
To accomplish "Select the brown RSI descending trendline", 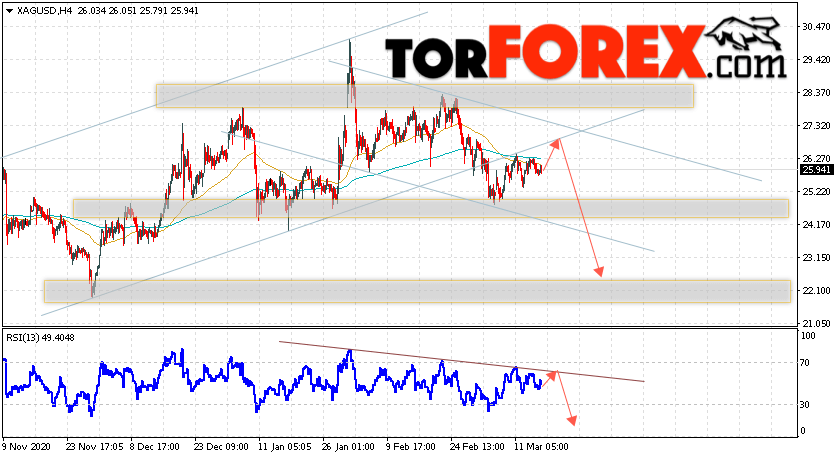I will [x=462, y=361].
